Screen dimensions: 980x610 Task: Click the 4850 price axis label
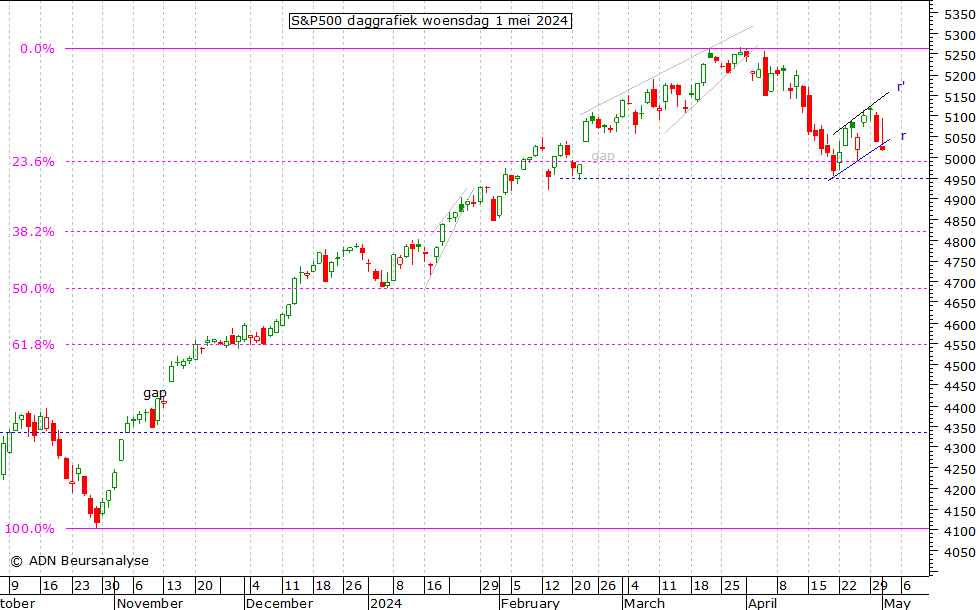[959, 221]
